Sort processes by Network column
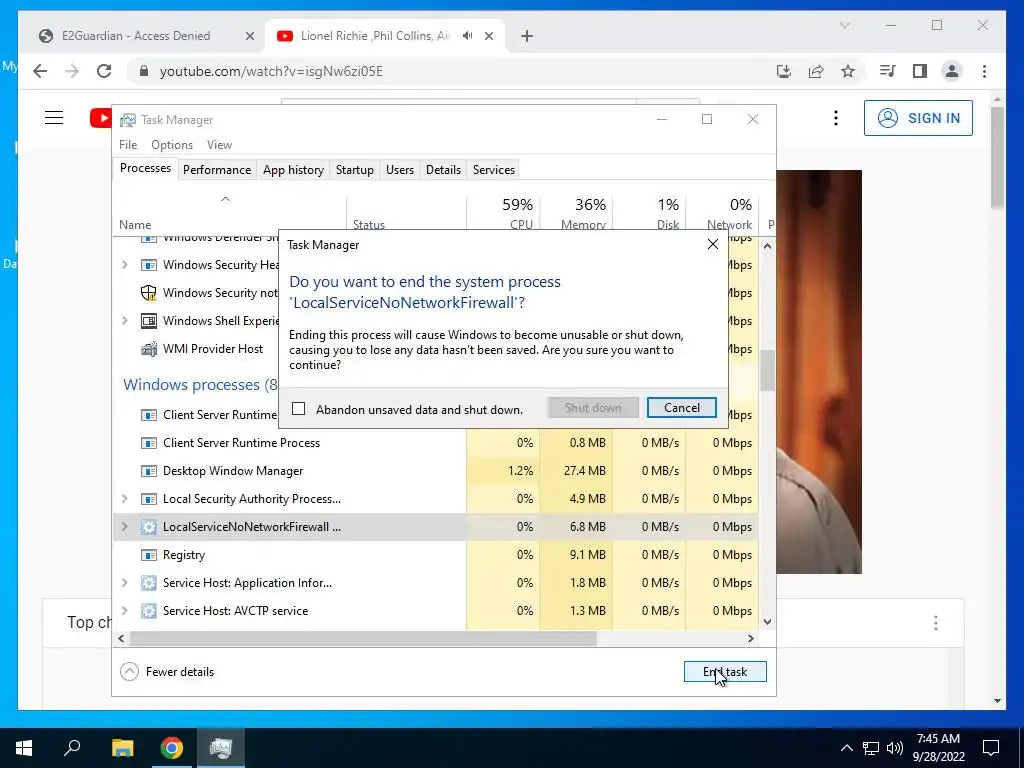Image resolution: width=1024 pixels, height=768 pixels. tap(722, 213)
